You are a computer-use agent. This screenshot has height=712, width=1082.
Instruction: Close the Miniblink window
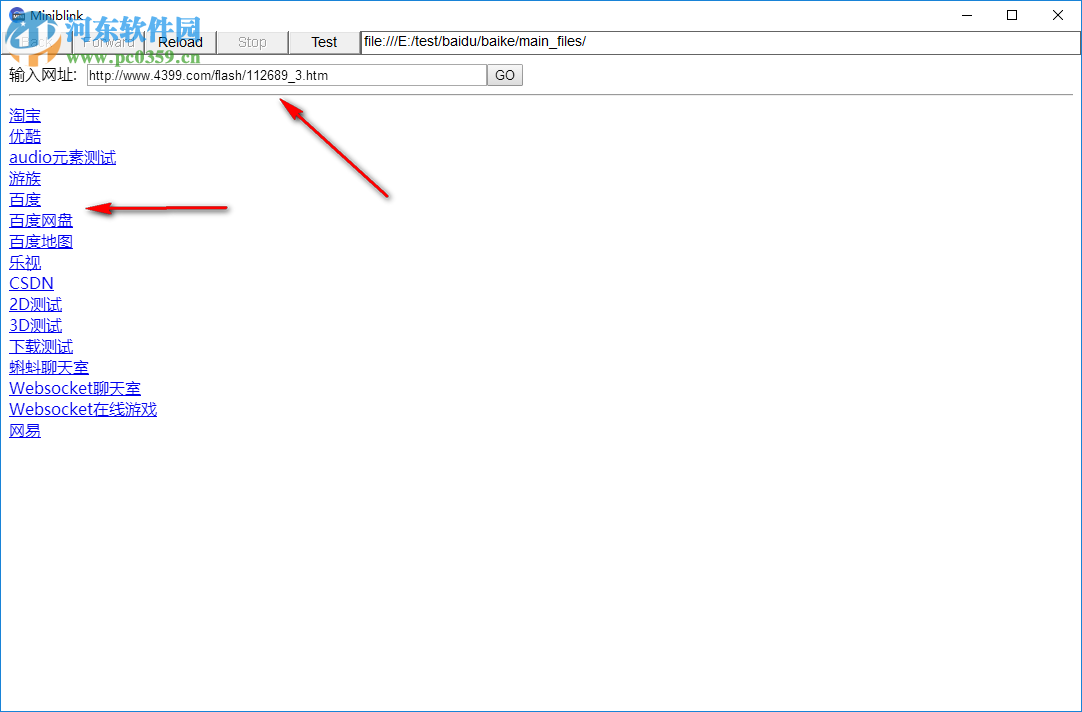[1058, 15]
